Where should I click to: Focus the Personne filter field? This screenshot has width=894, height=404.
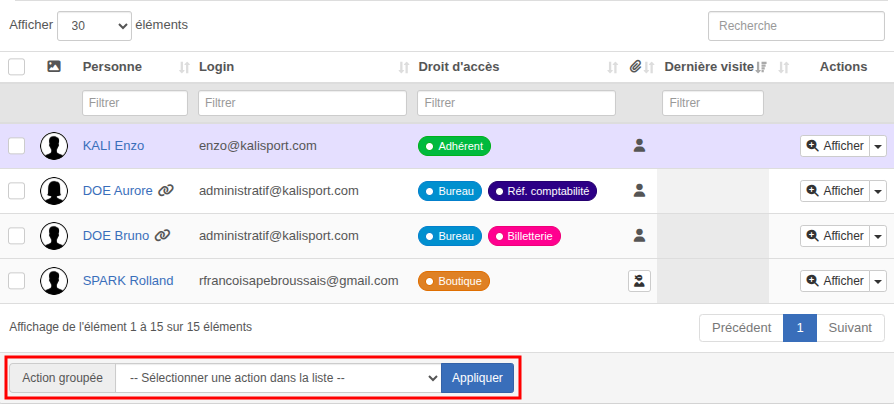click(135, 103)
